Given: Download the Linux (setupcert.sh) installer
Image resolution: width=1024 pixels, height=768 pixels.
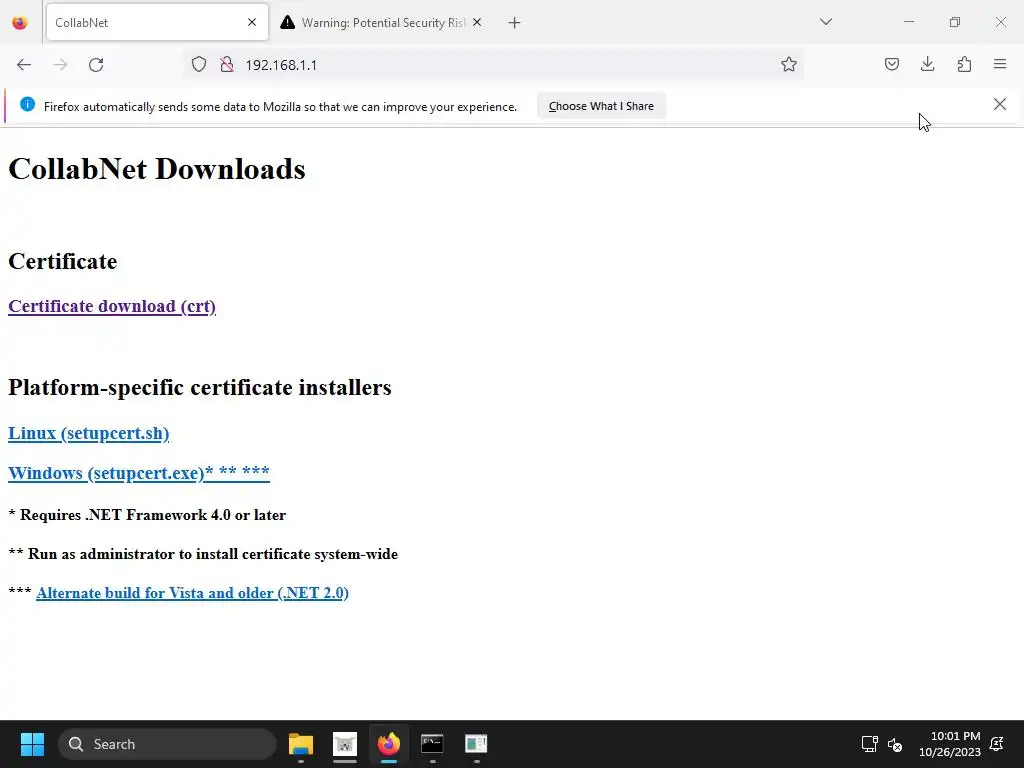Looking at the screenshot, I should click(88, 433).
